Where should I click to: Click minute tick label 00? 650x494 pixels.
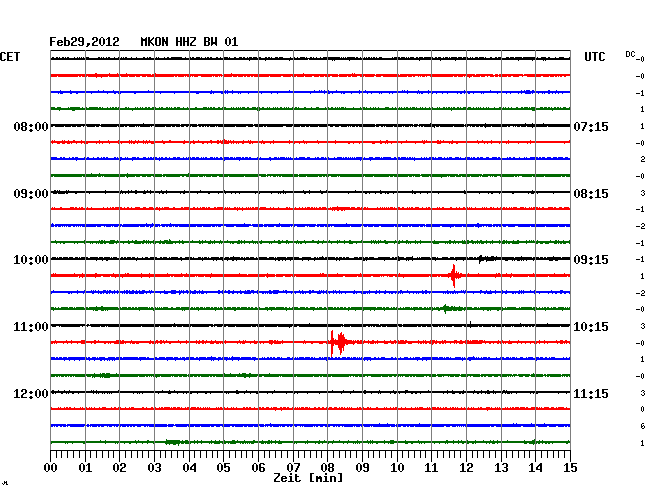tap(51, 468)
